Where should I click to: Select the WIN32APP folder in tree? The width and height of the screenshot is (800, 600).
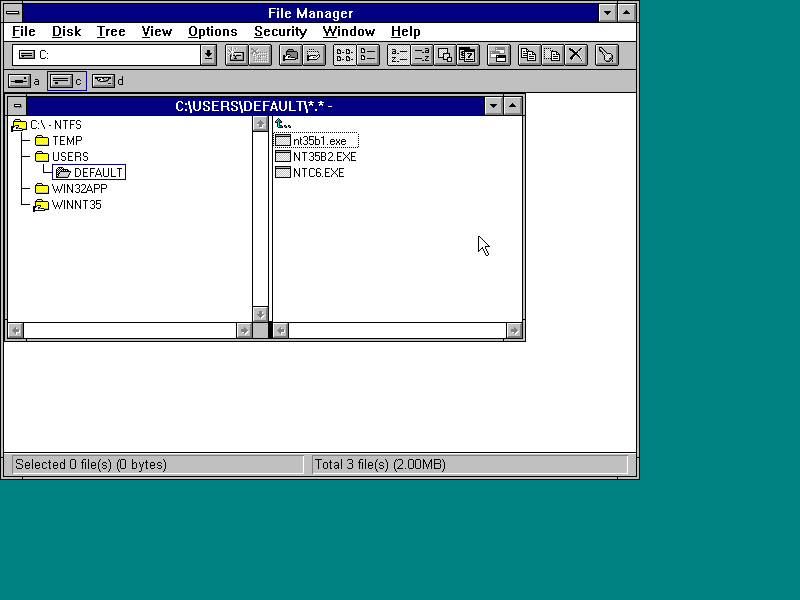click(x=71, y=189)
